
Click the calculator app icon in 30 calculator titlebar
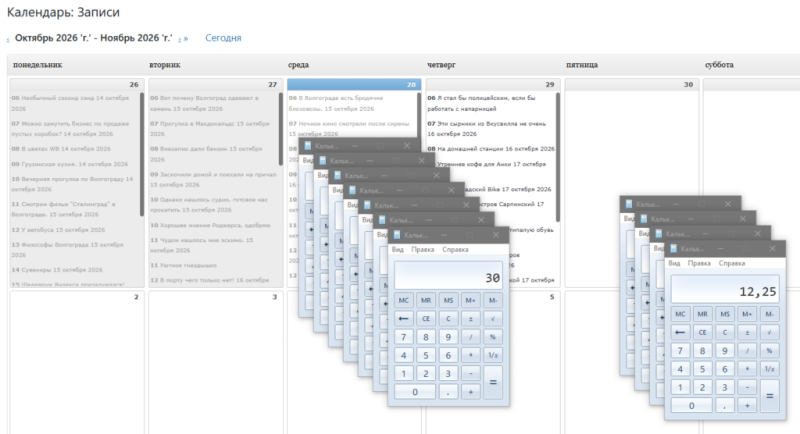click(x=397, y=235)
